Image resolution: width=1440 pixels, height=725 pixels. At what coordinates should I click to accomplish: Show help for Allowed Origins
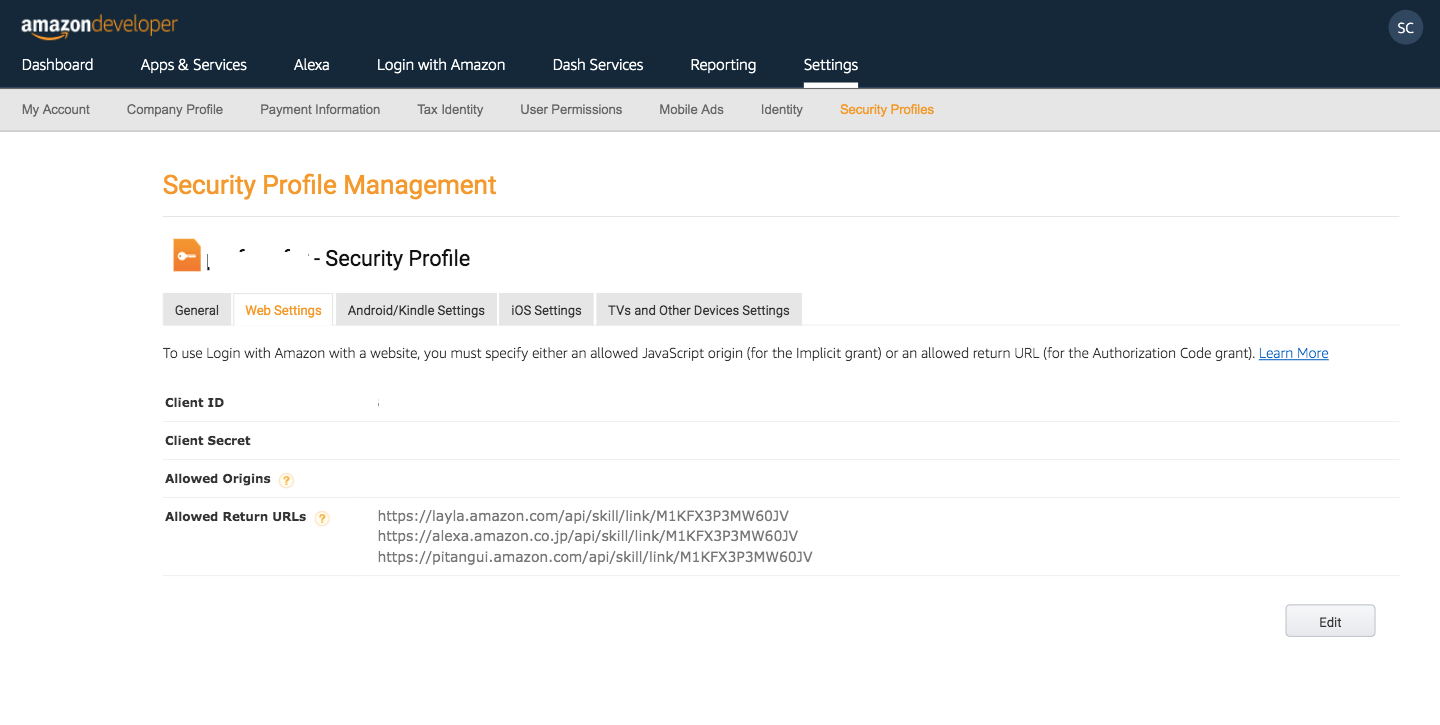pos(286,480)
